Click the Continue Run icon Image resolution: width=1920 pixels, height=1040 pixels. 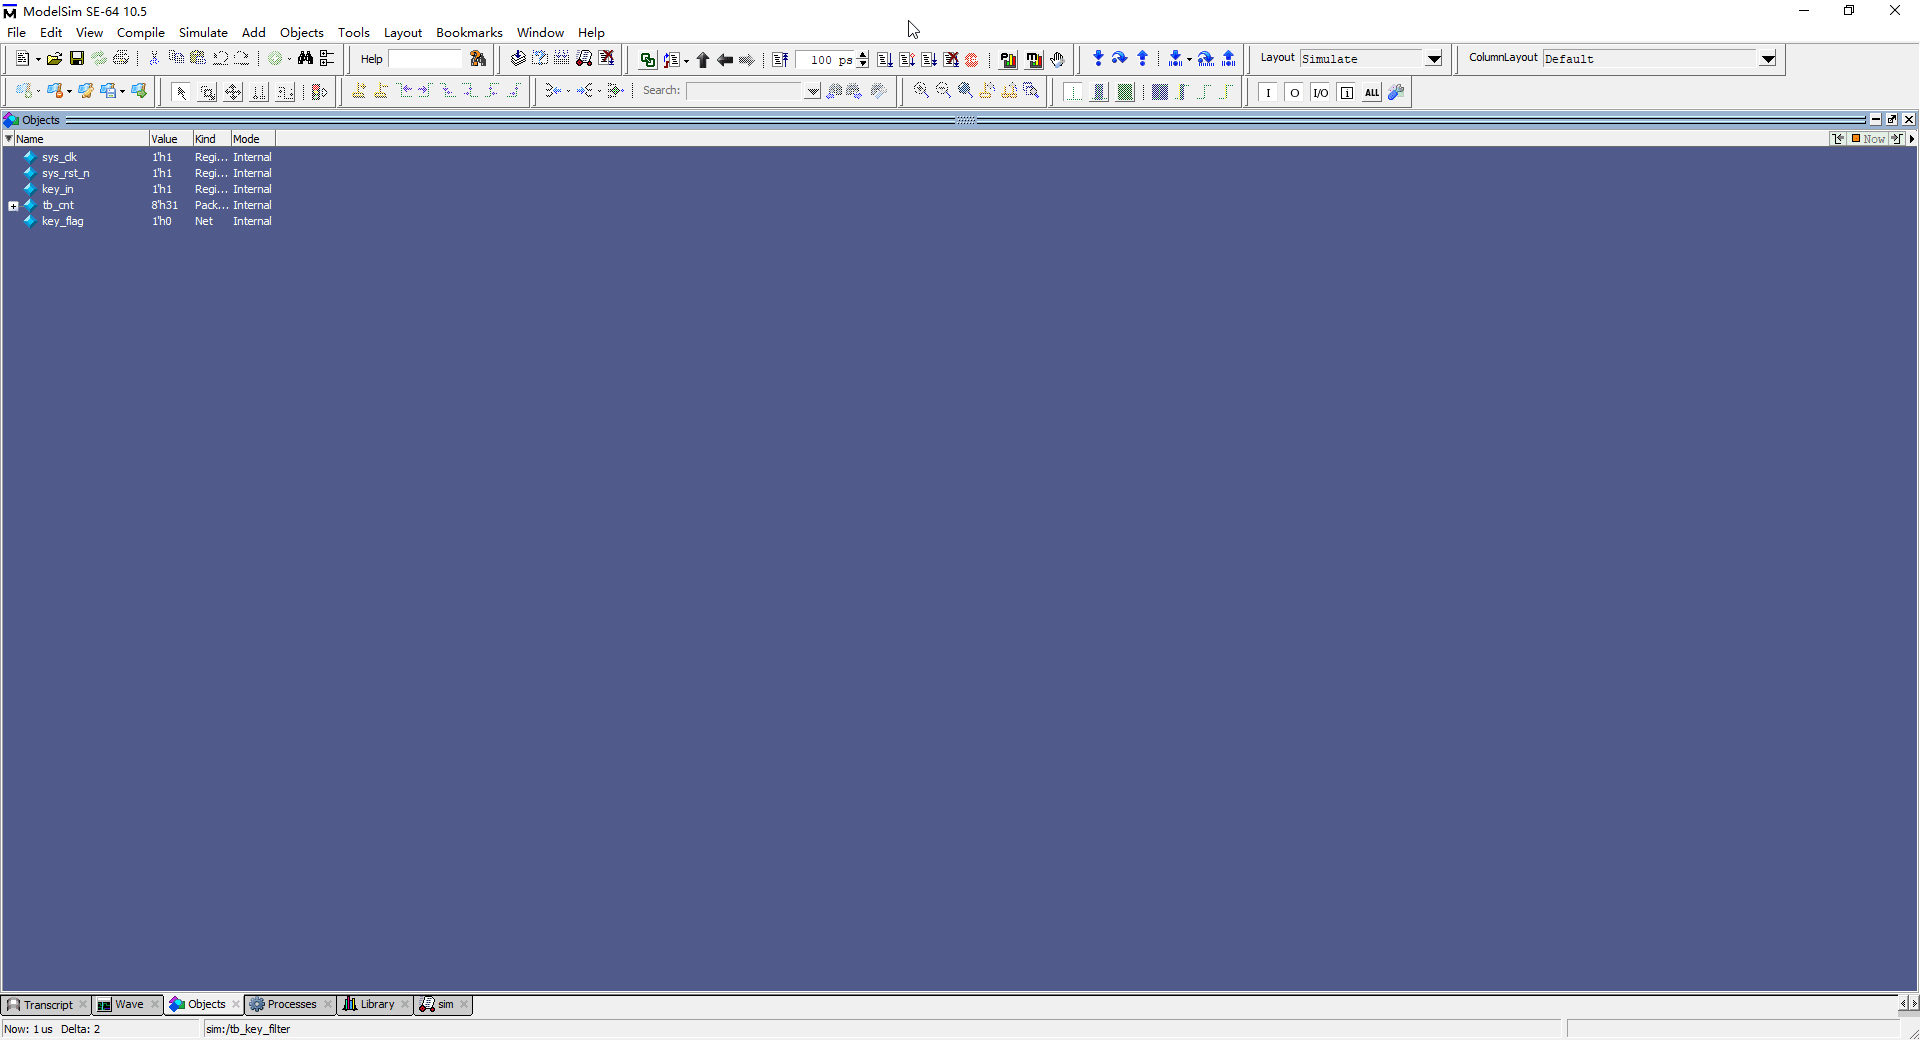(x=906, y=60)
